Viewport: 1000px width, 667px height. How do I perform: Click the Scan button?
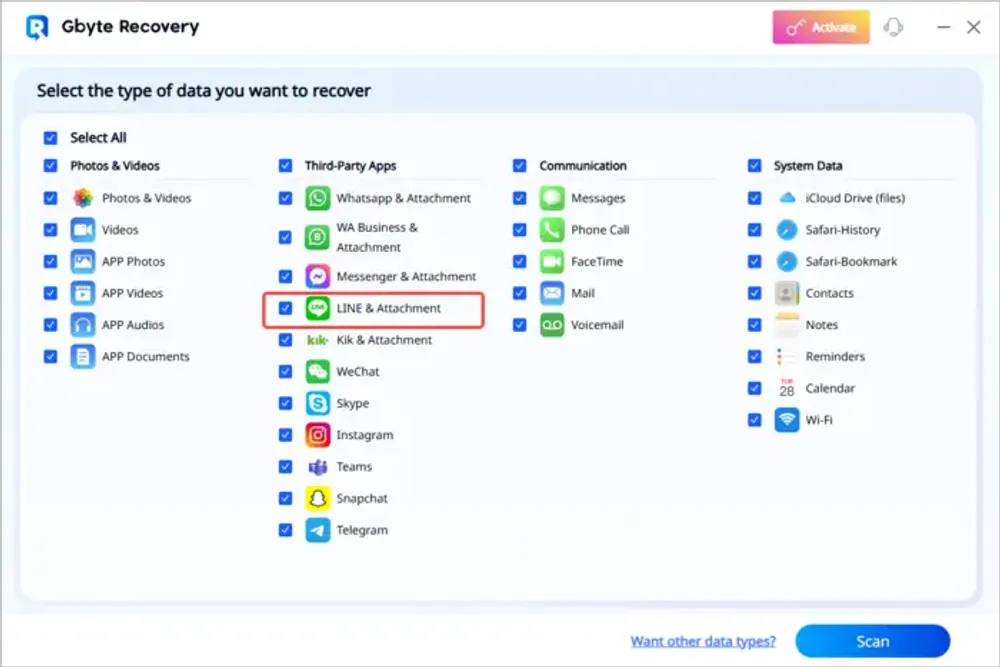click(872, 641)
